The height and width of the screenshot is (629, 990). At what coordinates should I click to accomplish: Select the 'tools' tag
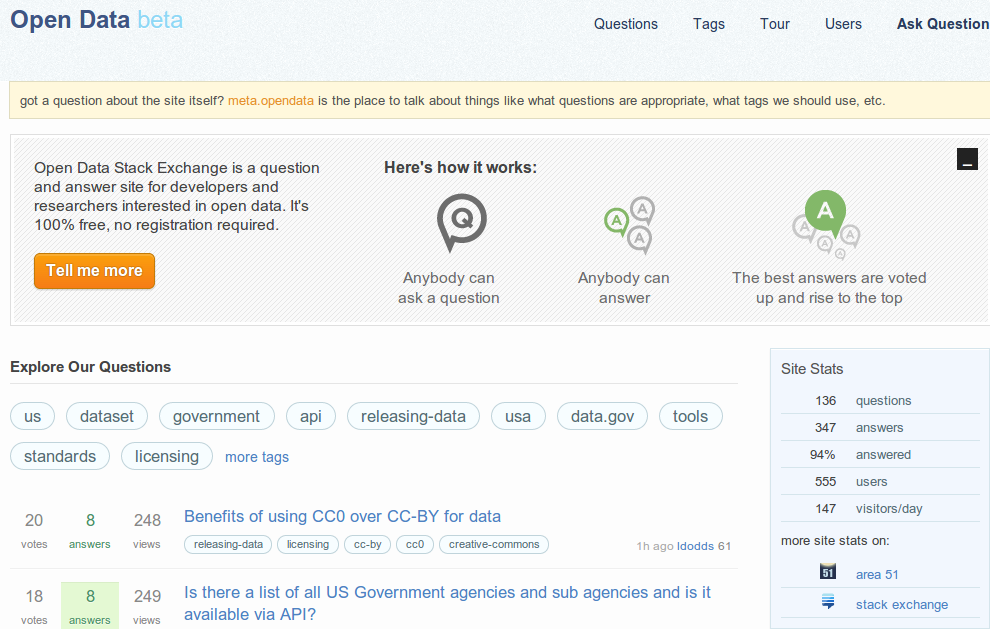point(690,416)
